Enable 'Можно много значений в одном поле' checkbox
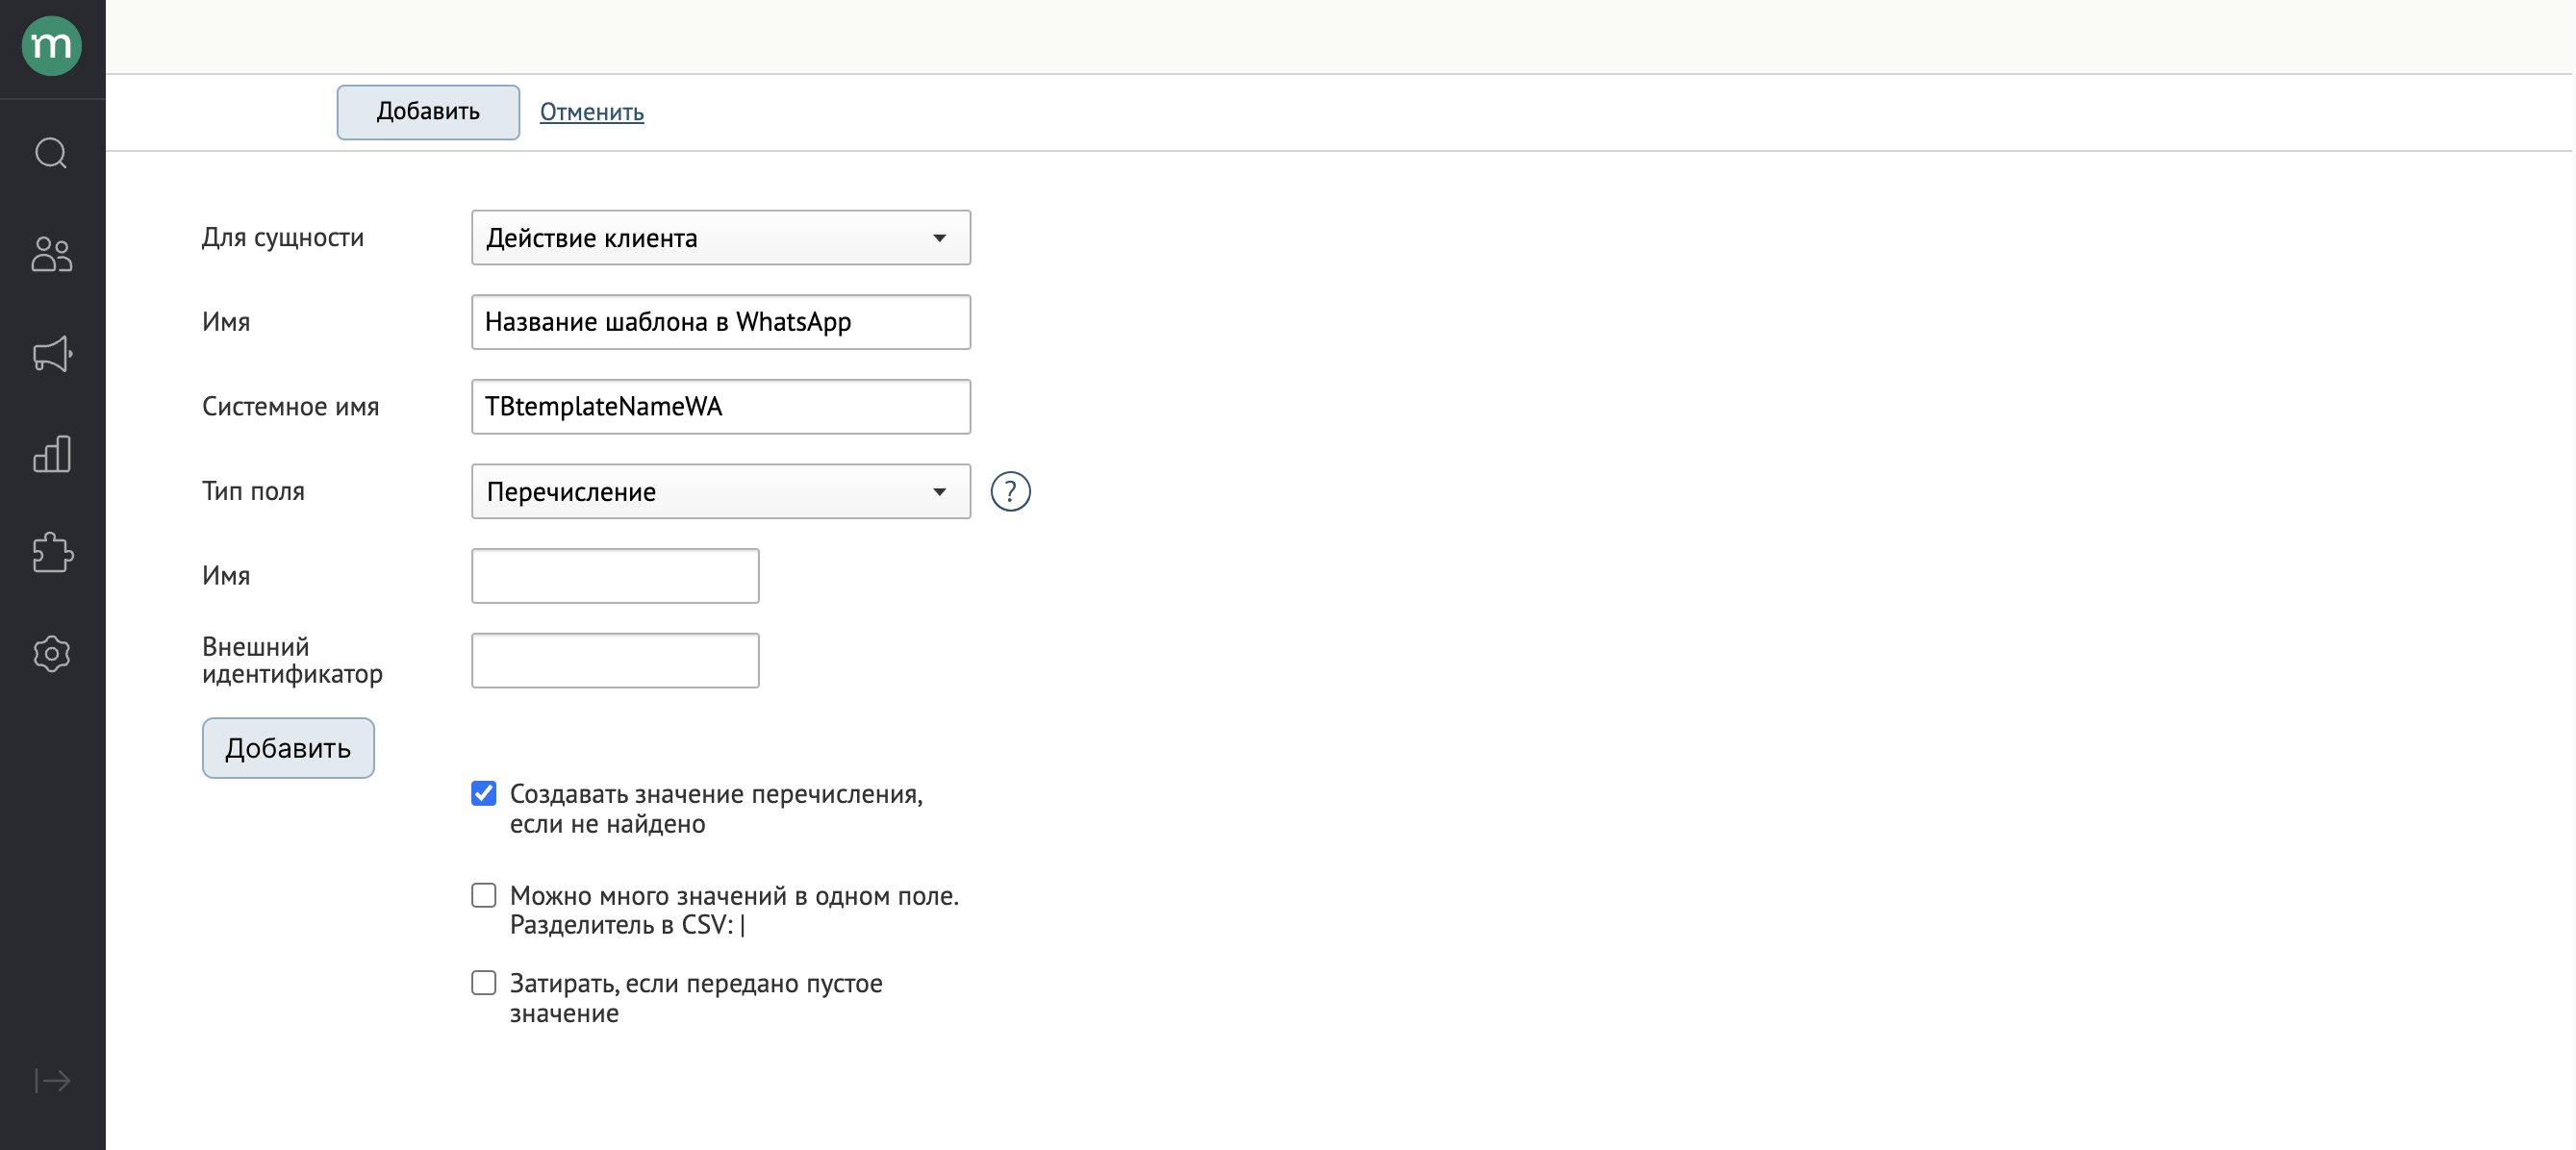The width and height of the screenshot is (2576, 1150). click(484, 895)
